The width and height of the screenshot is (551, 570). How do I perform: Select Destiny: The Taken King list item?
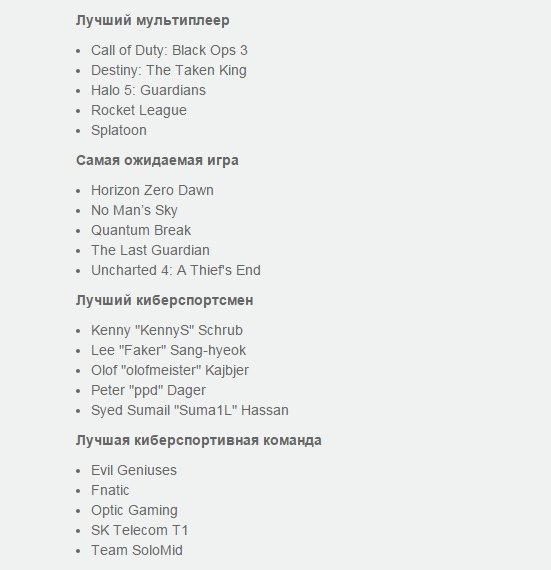click(169, 71)
